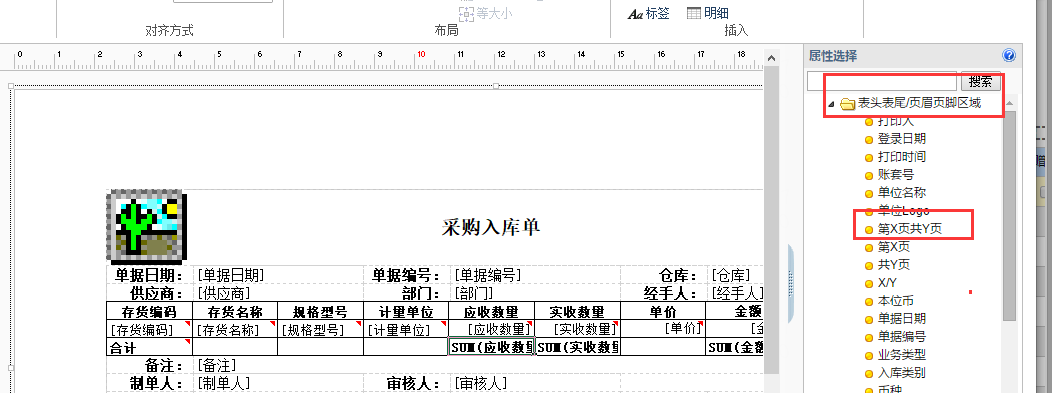Image resolution: width=1052 pixels, height=393 pixels.
Task: Click the property search input field
Action: tap(882, 82)
